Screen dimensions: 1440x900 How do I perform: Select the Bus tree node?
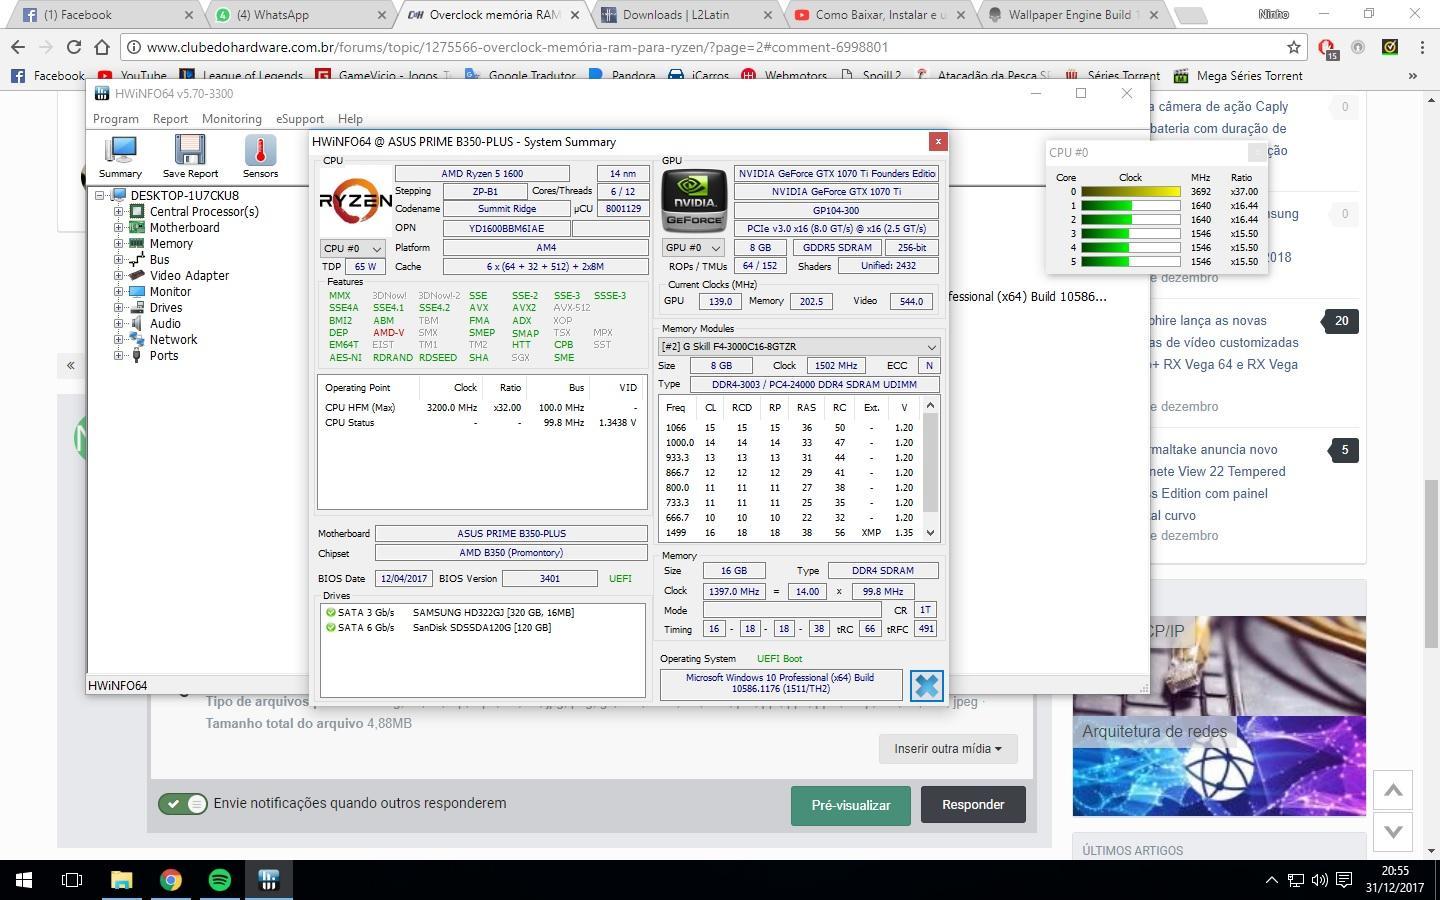(x=159, y=259)
